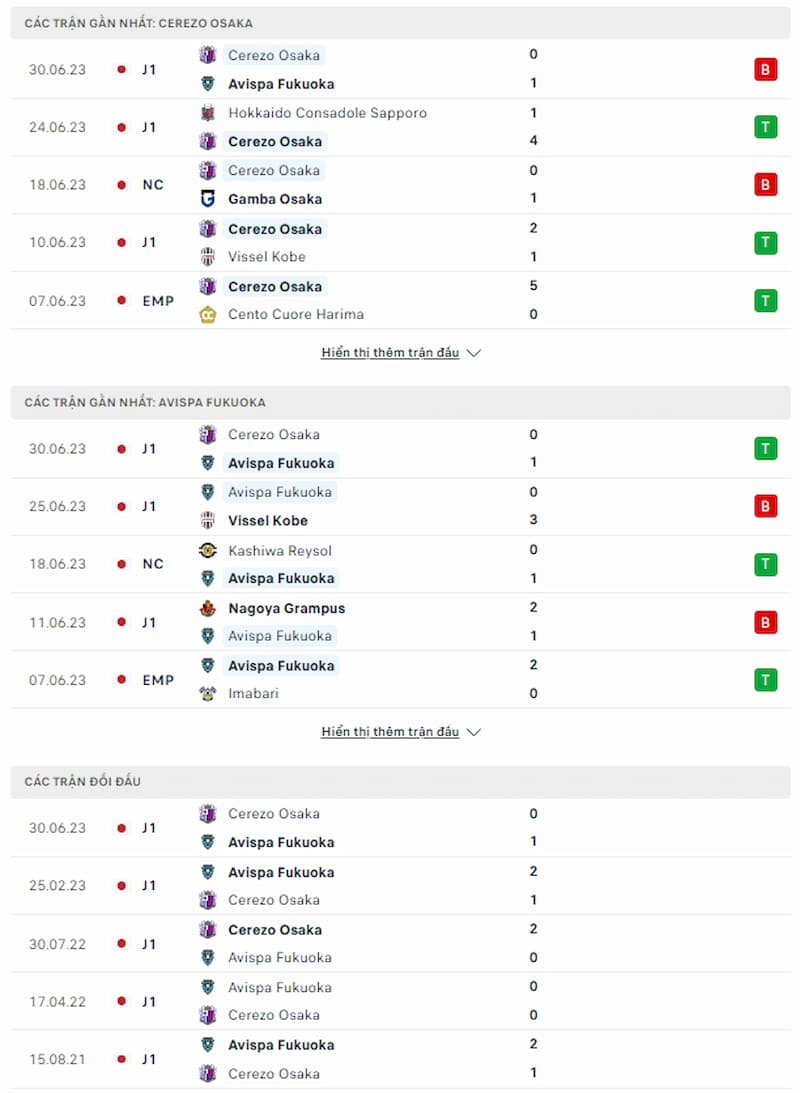Click the red live dot on 15.08.21 match
This screenshot has width=800, height=1093.
122,1060
